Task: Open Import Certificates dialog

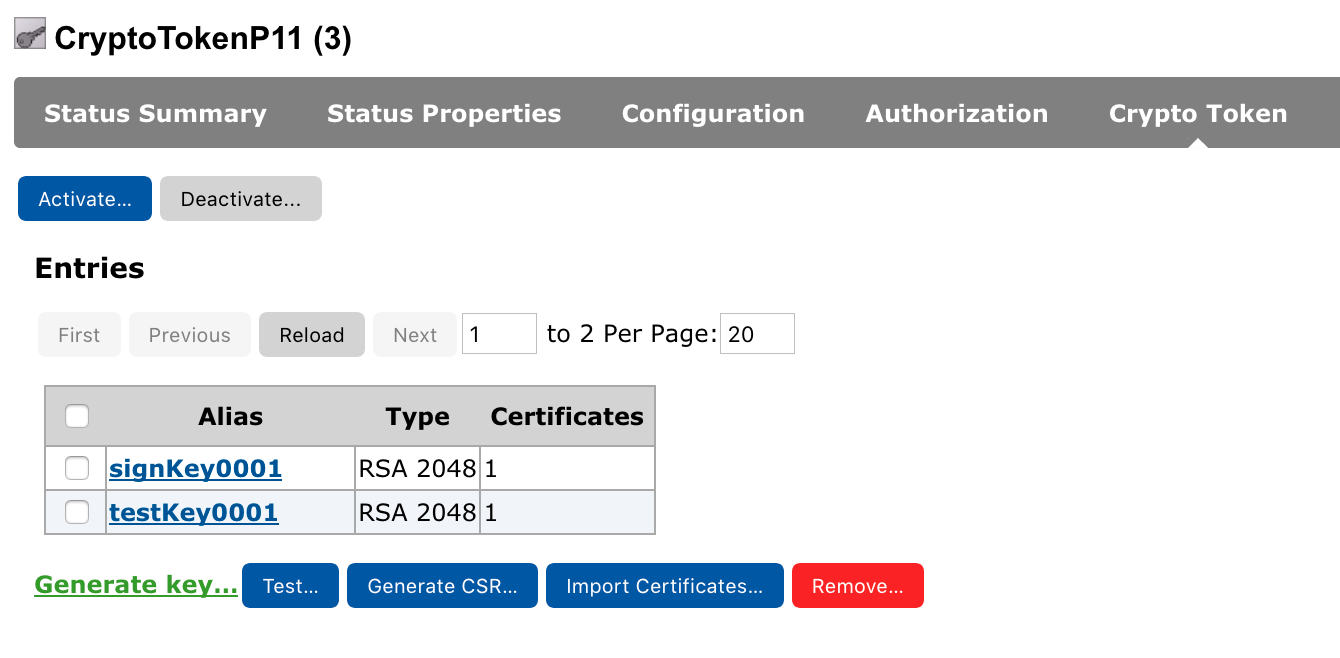Action: [664, 586]
